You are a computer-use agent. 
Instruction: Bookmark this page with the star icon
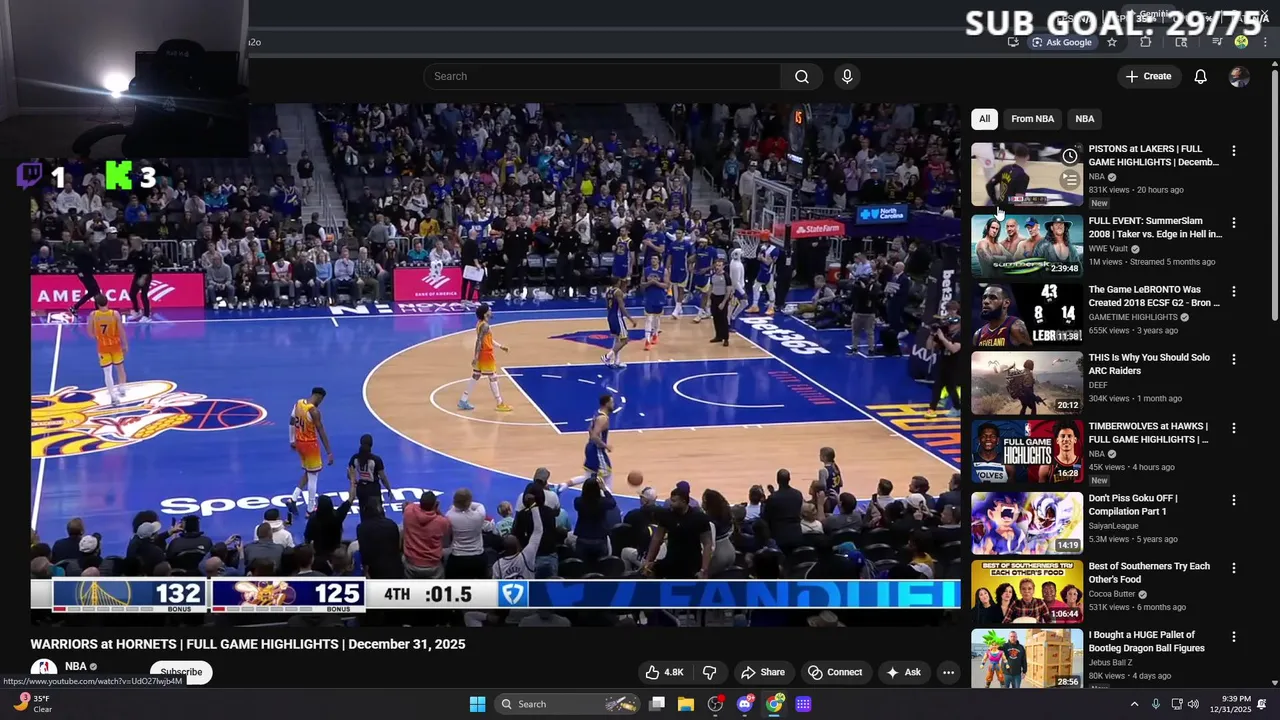pos(1111,42)
